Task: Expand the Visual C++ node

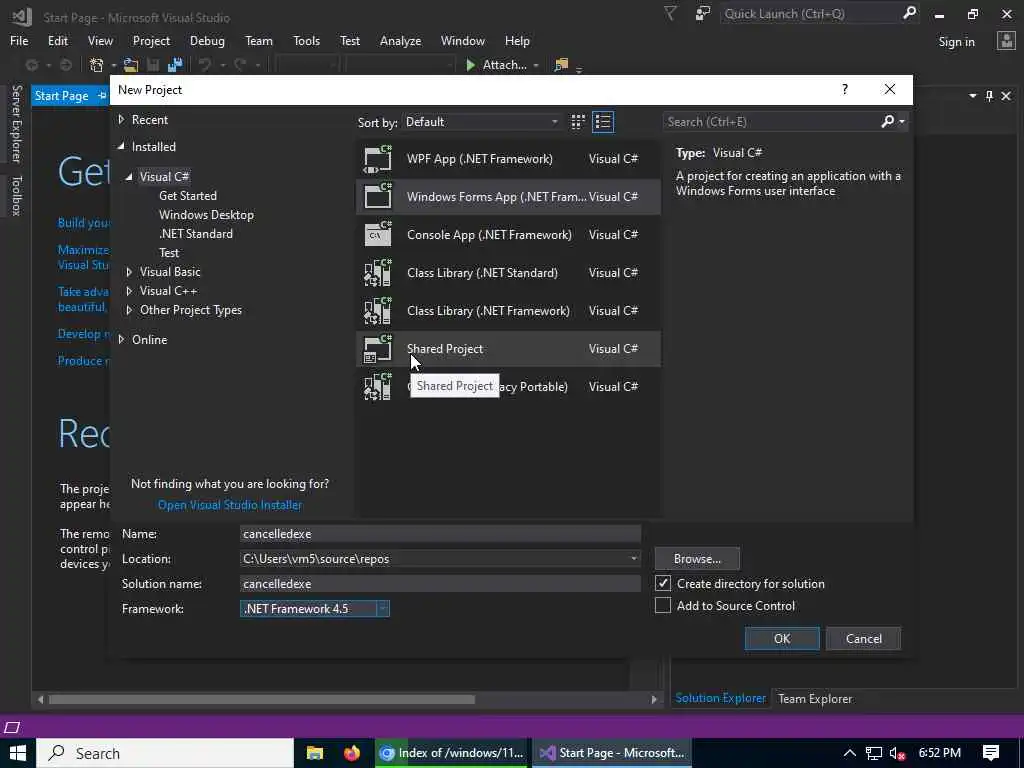Action: coord(129,291)
